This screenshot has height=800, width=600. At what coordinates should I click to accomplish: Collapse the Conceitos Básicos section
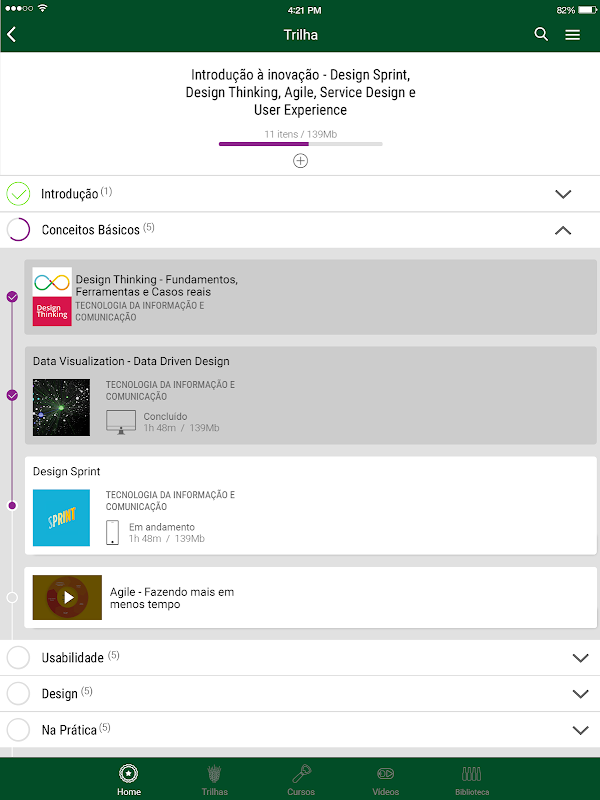(x=563, y=230)
